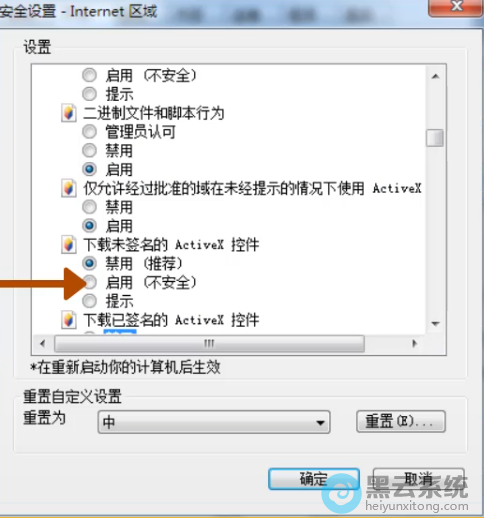Select 管理员认可 for binary and script behaviors
Image resolution: width=484 pixels, height=518 pixels.
click(90, 132)
